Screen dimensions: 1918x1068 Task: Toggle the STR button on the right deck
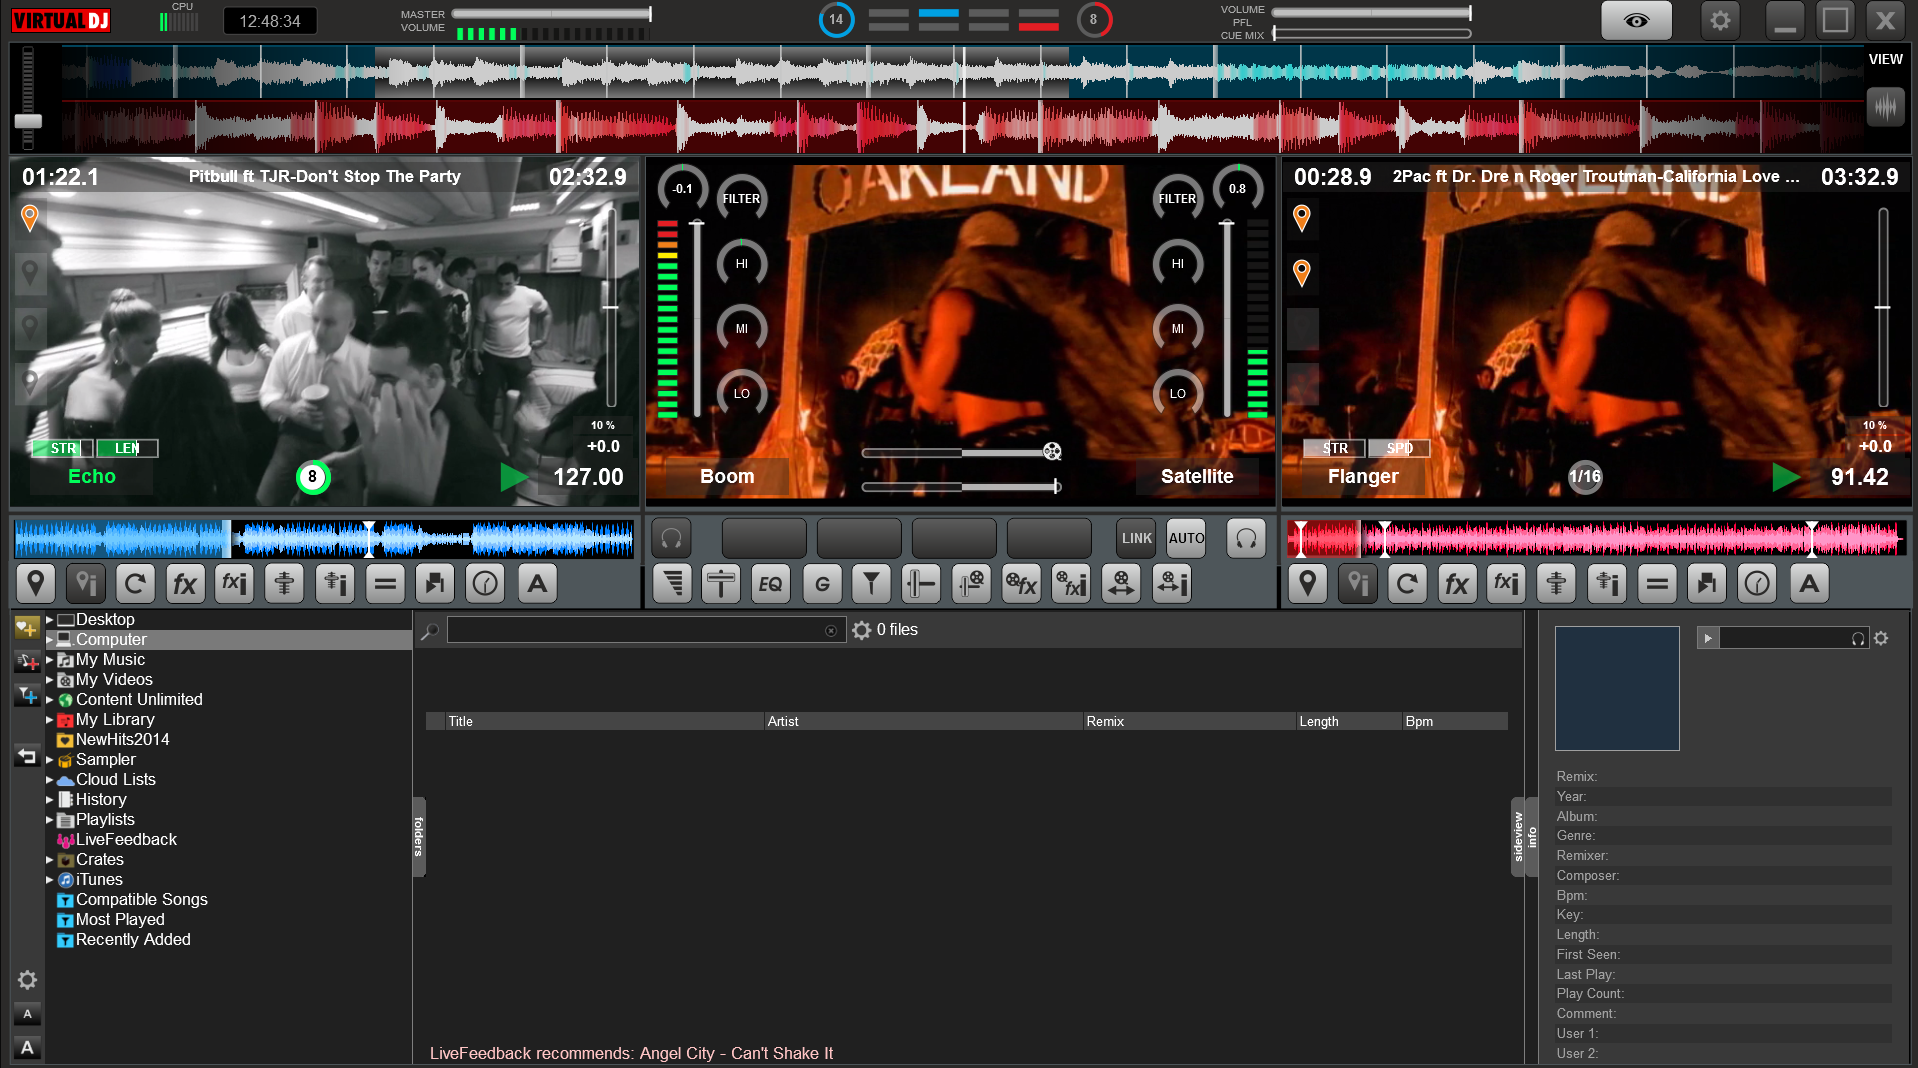coord(1335,448)
